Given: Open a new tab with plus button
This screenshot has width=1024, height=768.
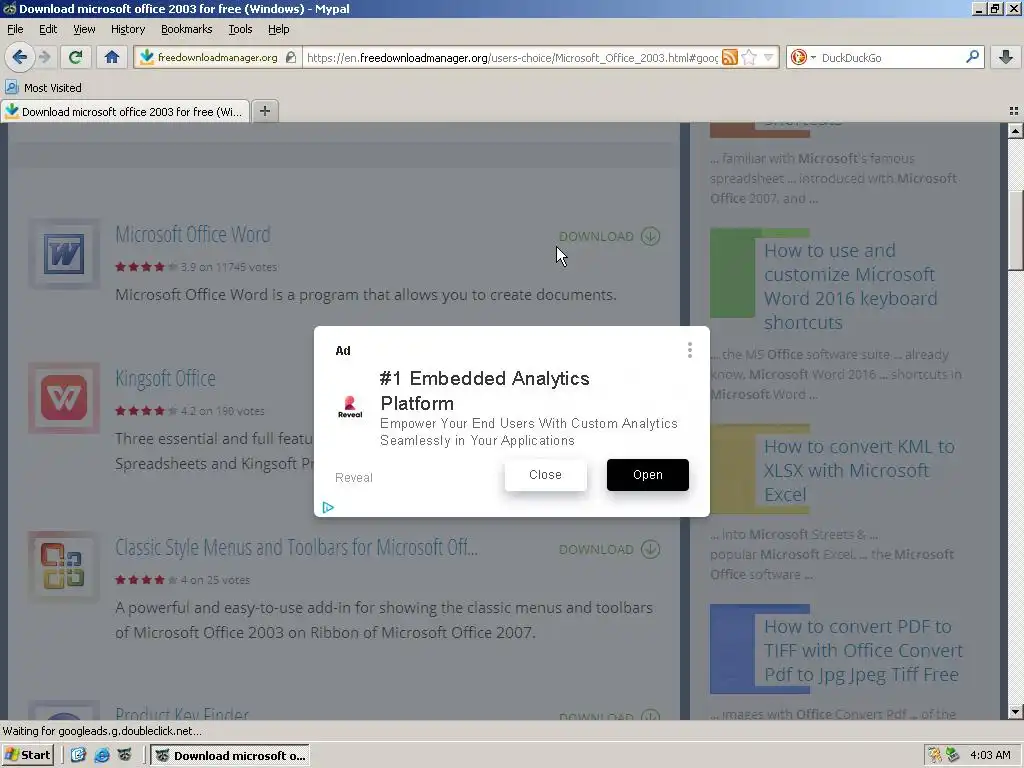Looking at the screenshot, I should coord(264,111).
